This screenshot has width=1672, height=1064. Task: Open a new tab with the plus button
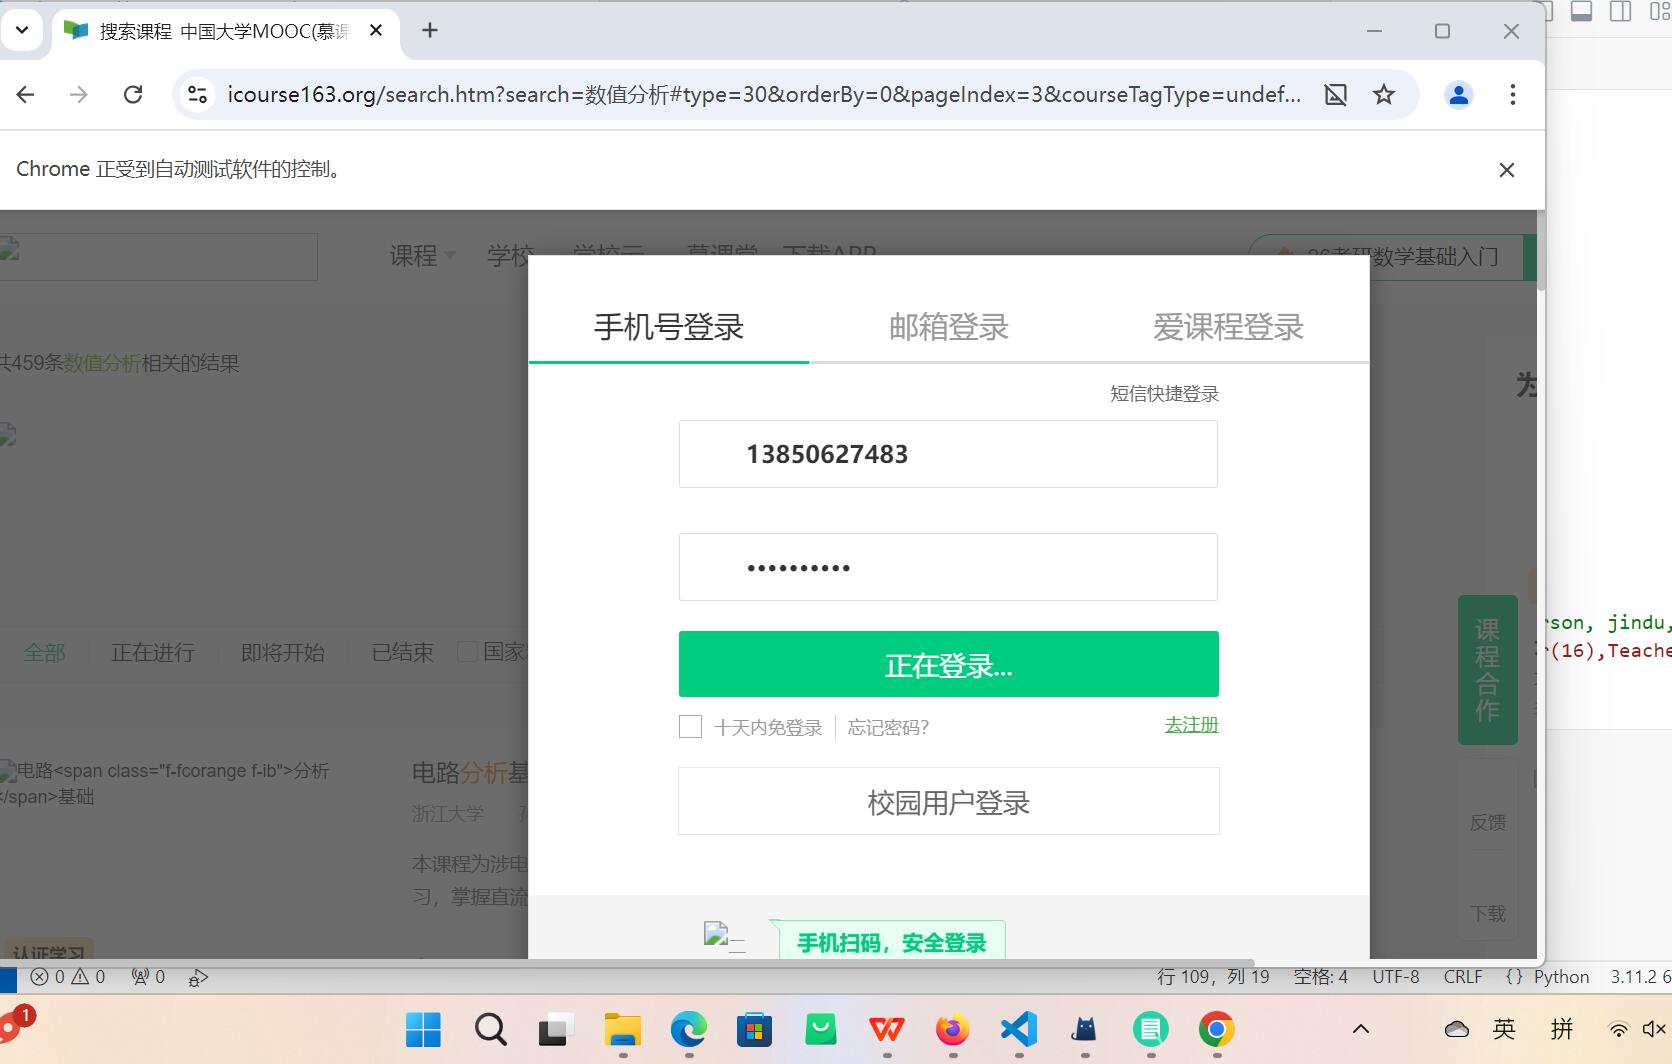click(x=430, y=31)
